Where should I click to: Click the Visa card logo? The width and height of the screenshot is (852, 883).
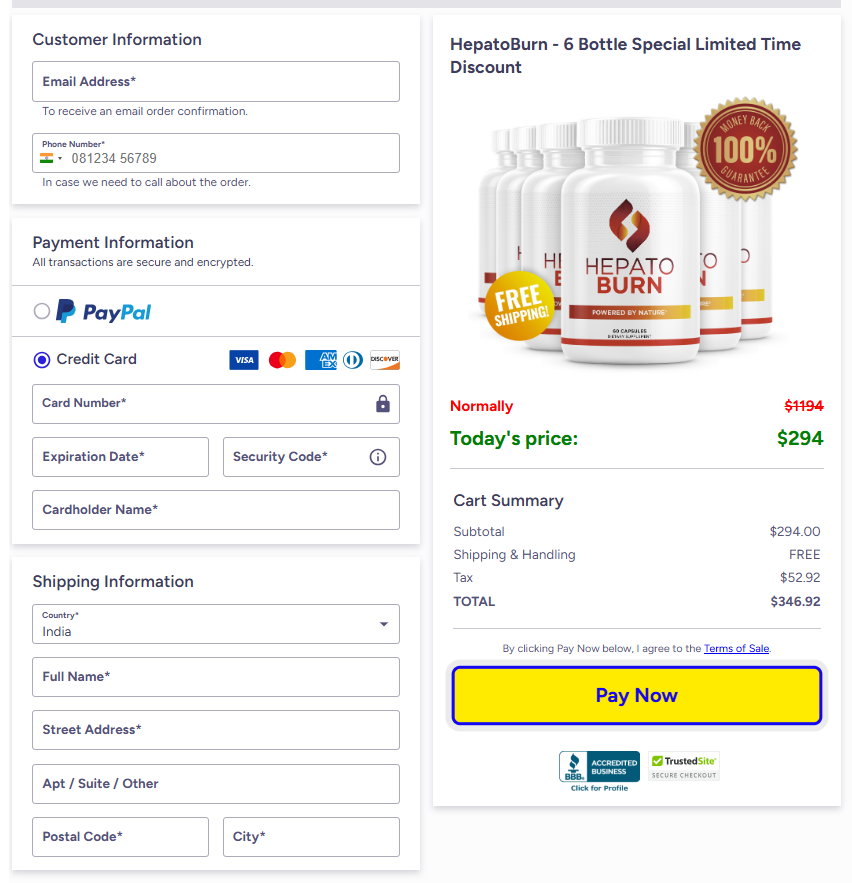click(243, 359)
